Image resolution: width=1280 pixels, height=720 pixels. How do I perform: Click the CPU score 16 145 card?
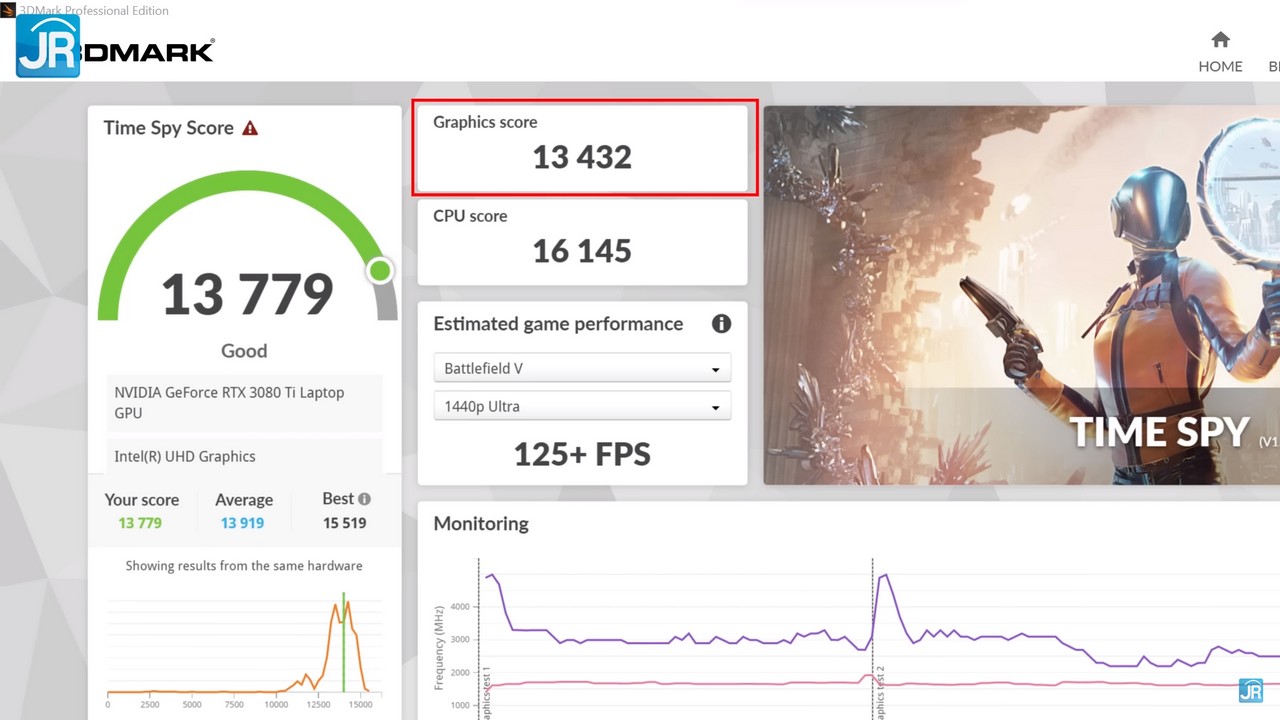pos(582,241)
